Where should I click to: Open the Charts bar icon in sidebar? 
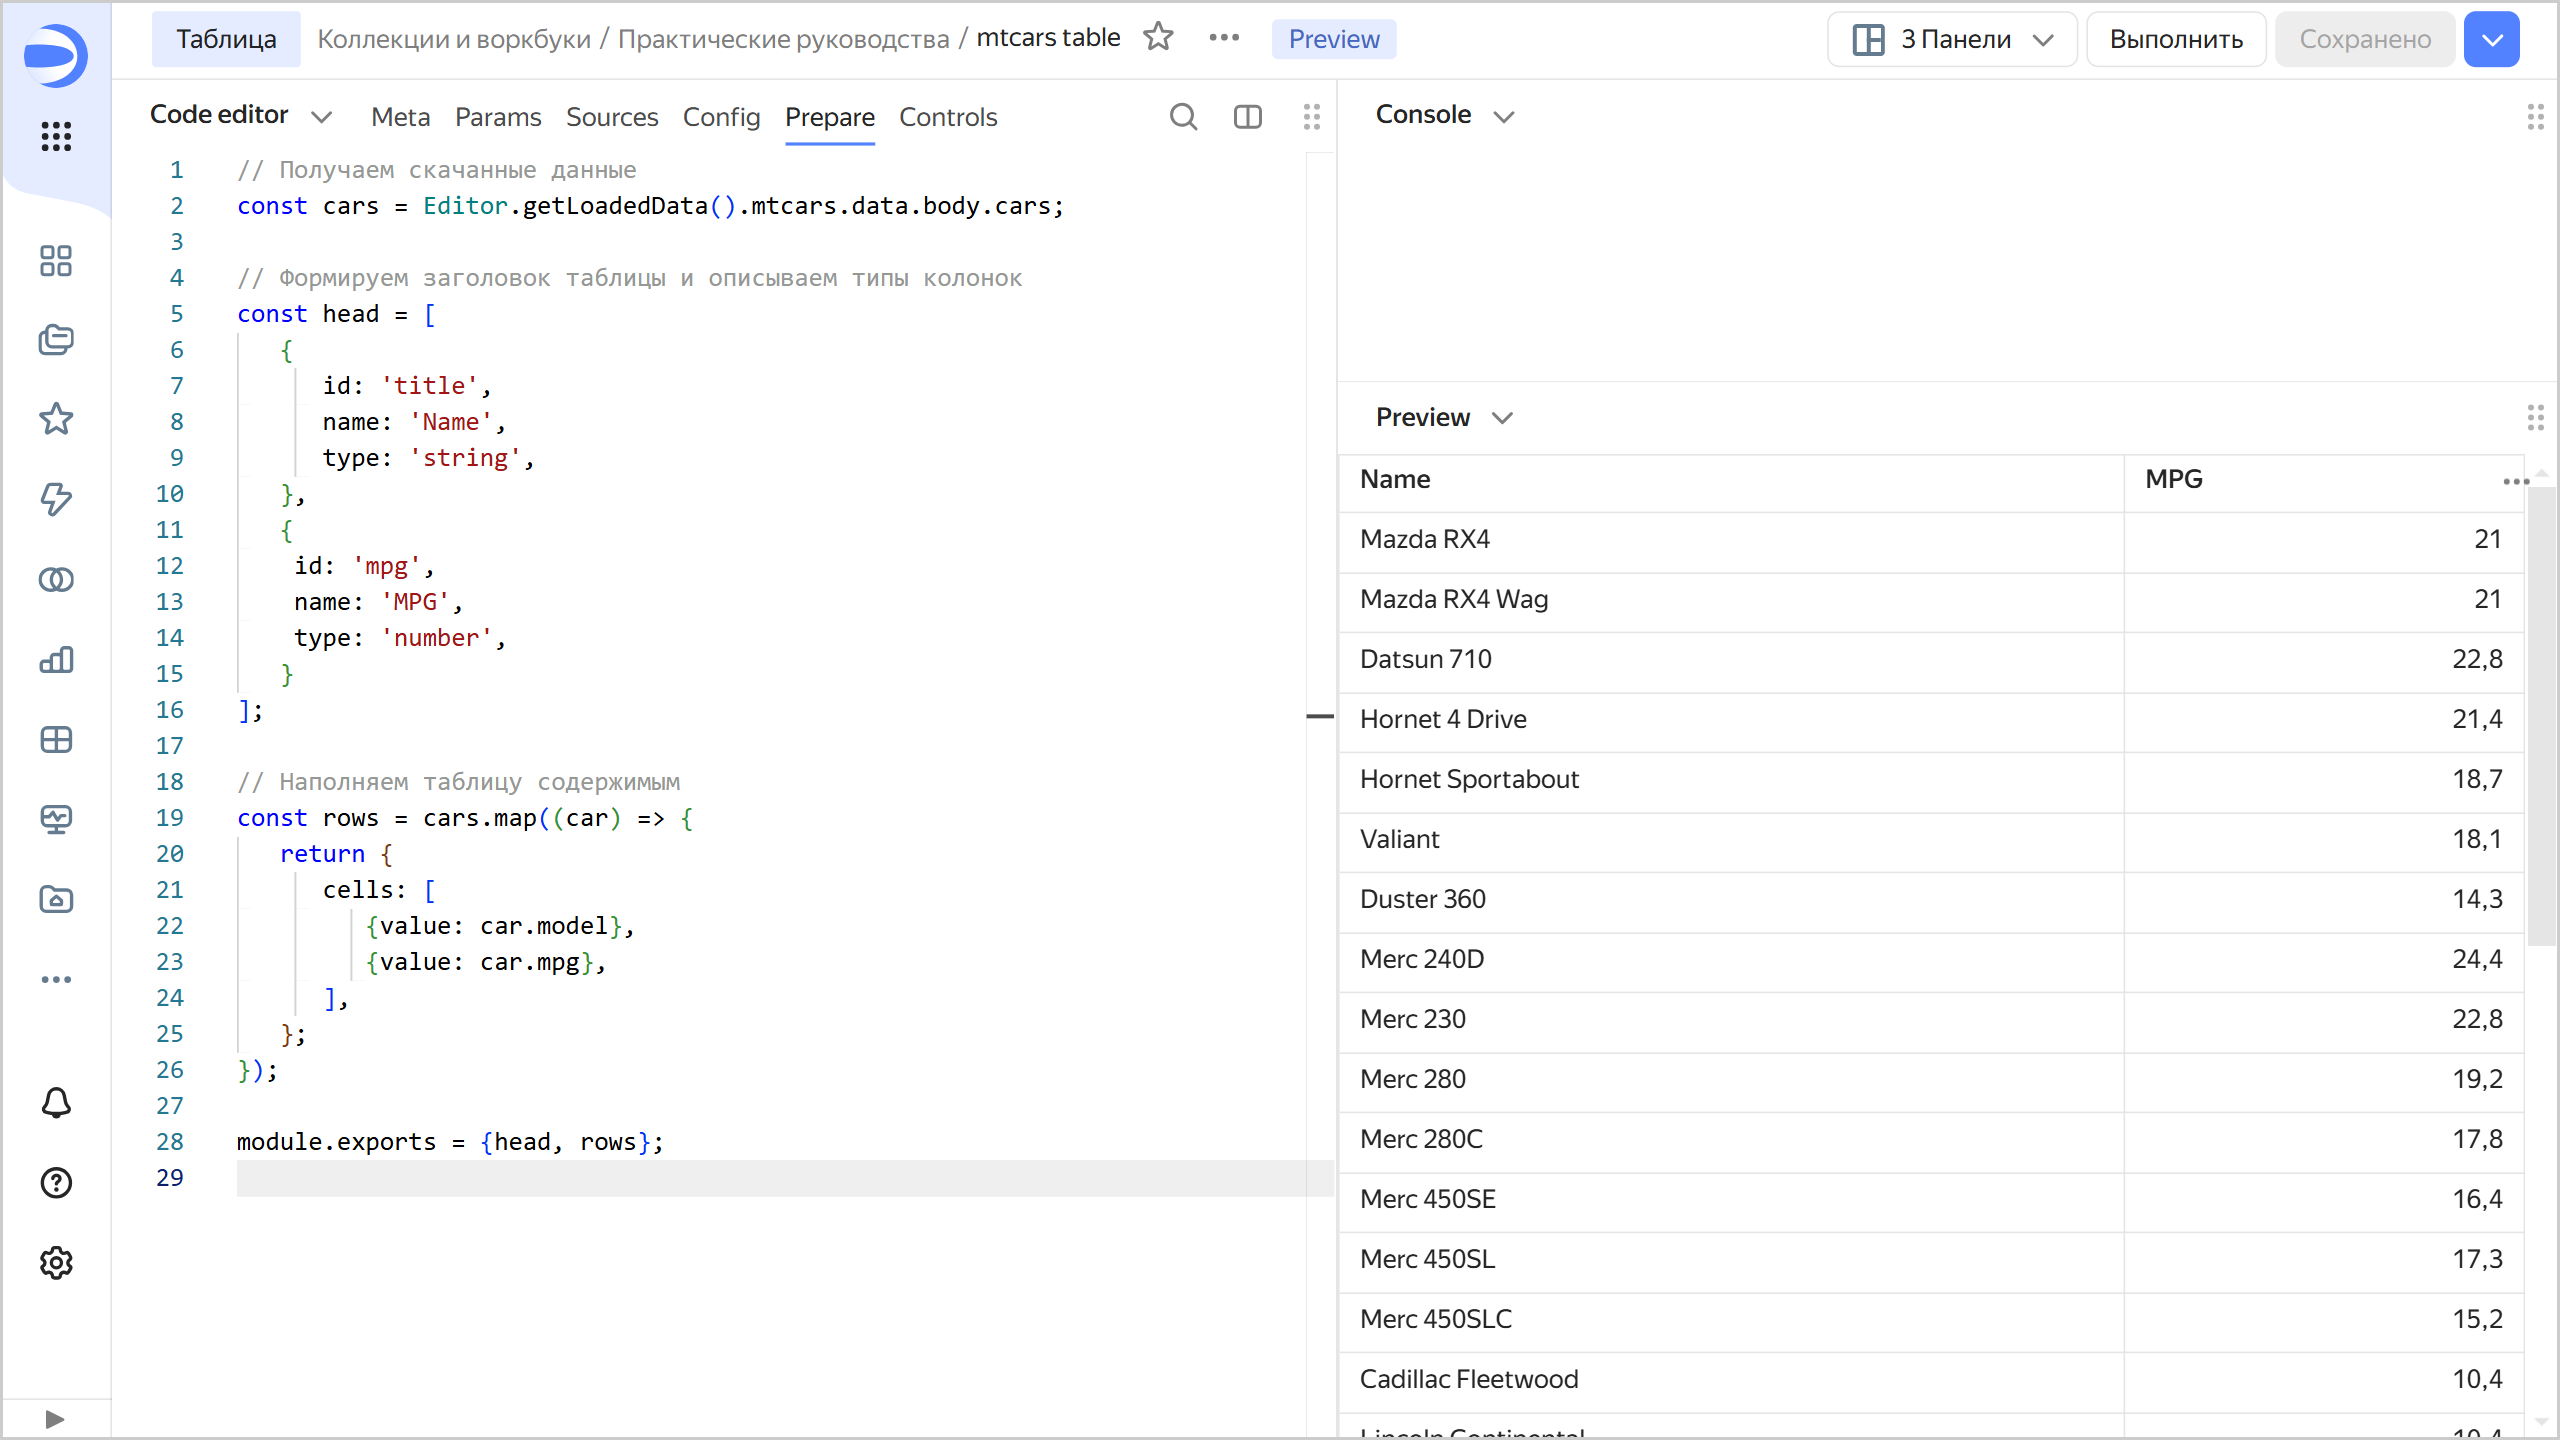pos(56,660)
